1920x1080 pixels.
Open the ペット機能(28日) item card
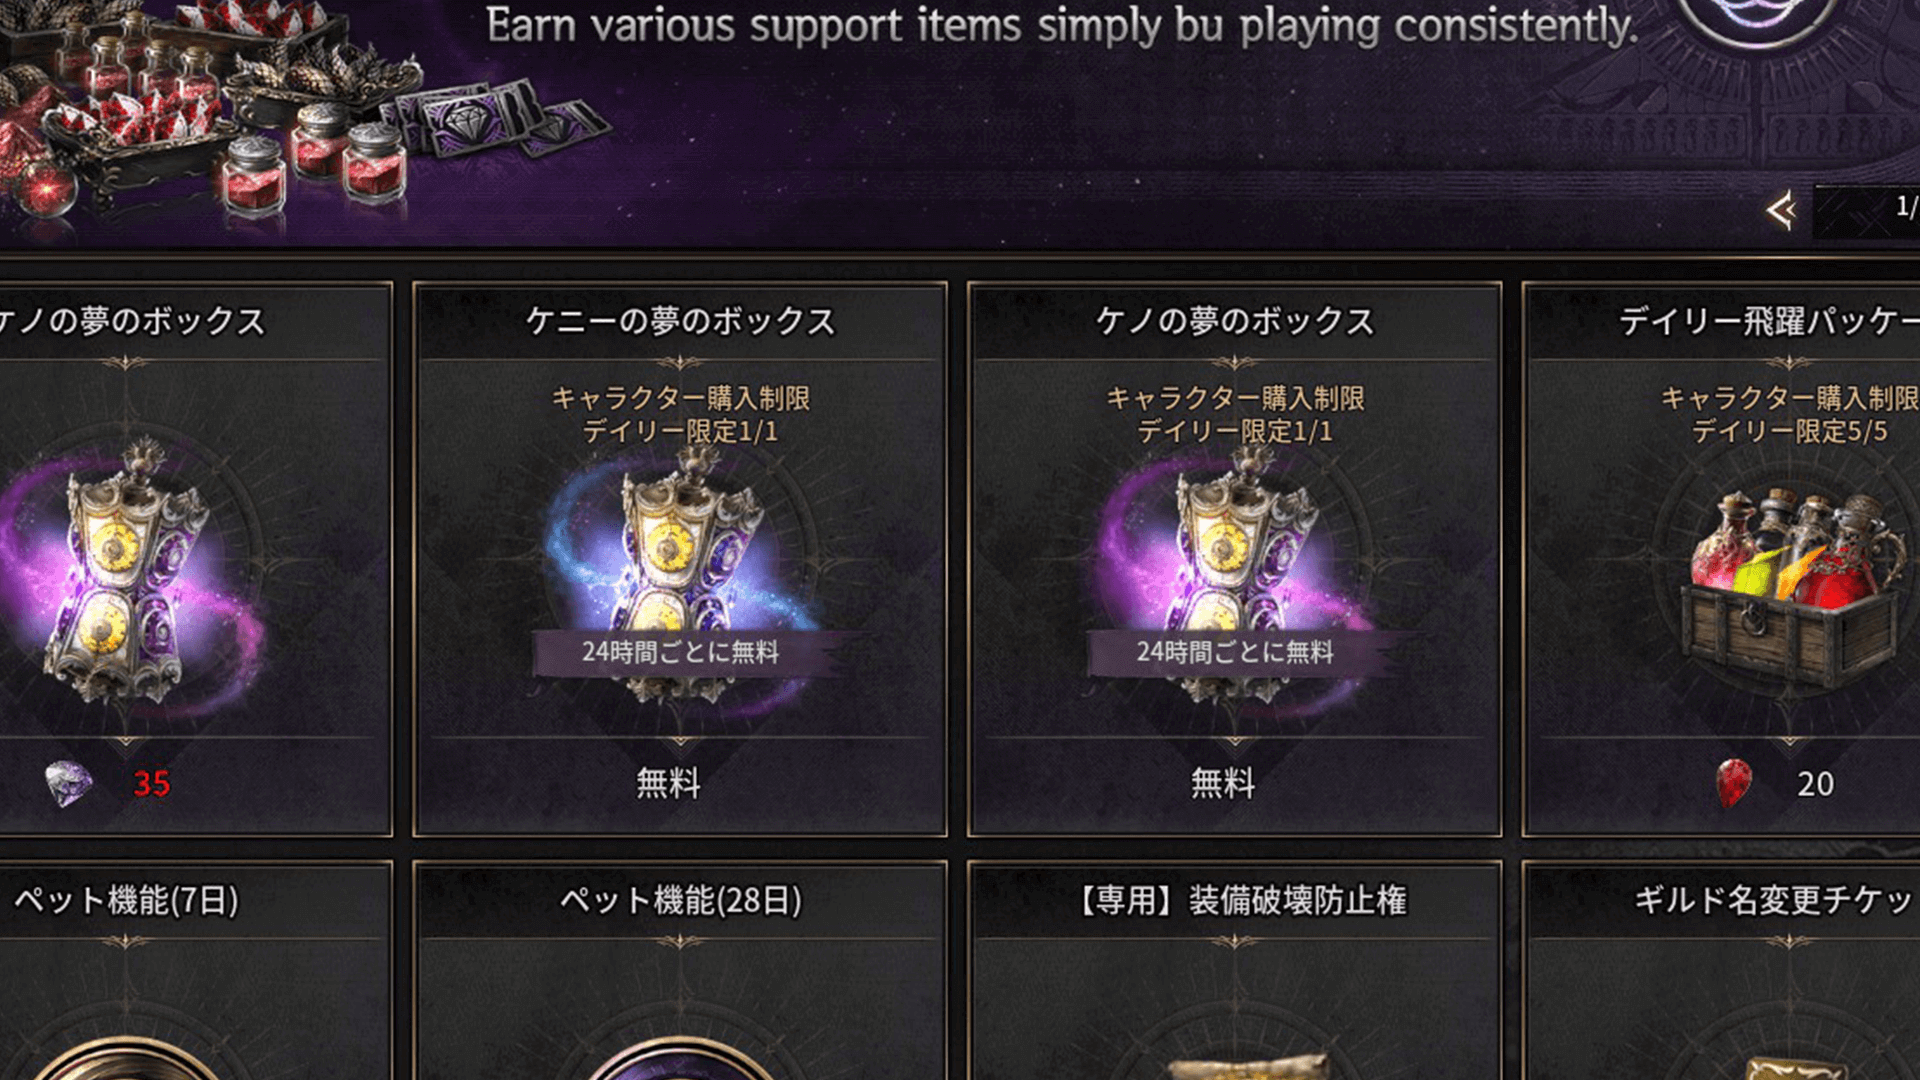[680, 970]
